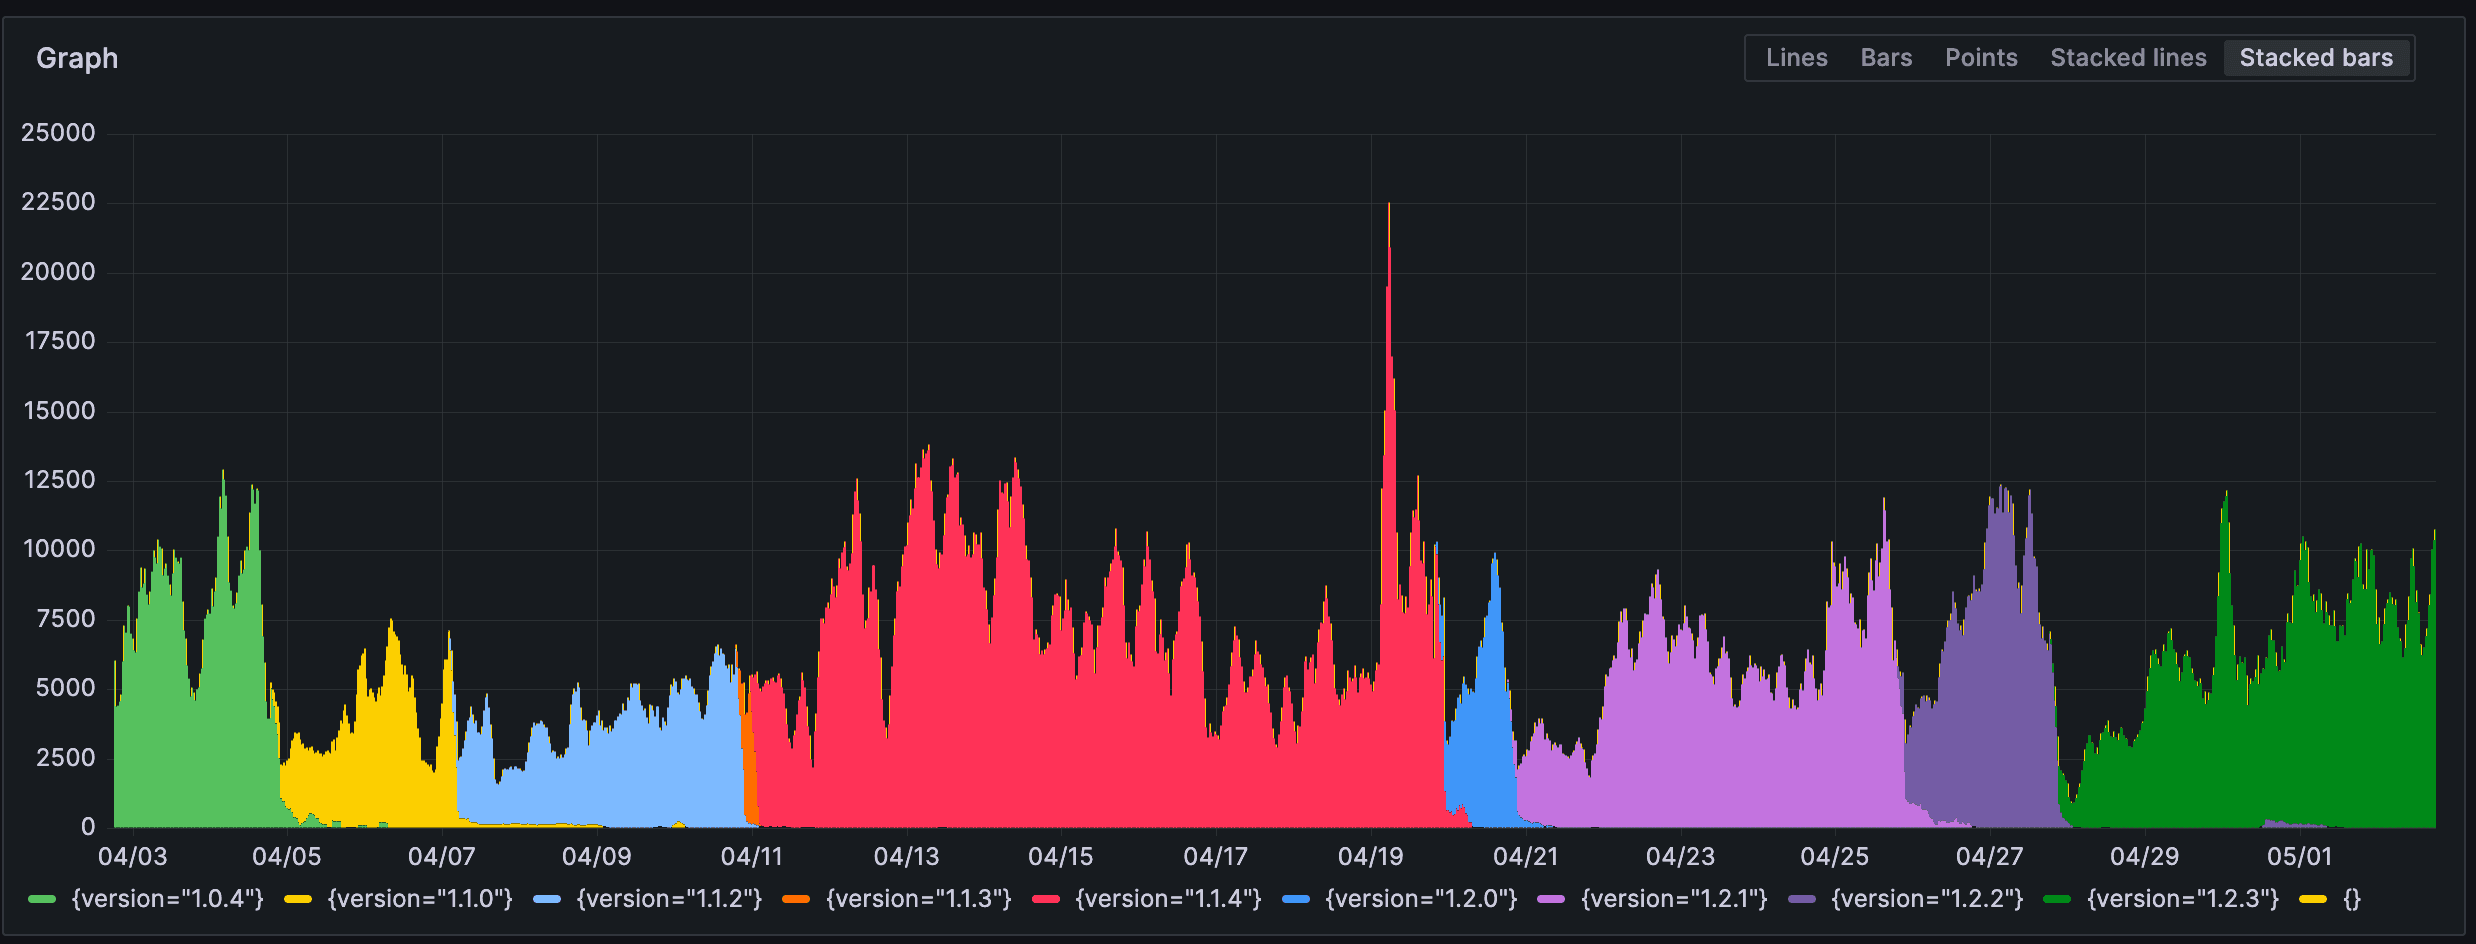The height and width of the screenshot is (944, 2476).
Task: Select the Lines view mode
Action: [1797, 57]
